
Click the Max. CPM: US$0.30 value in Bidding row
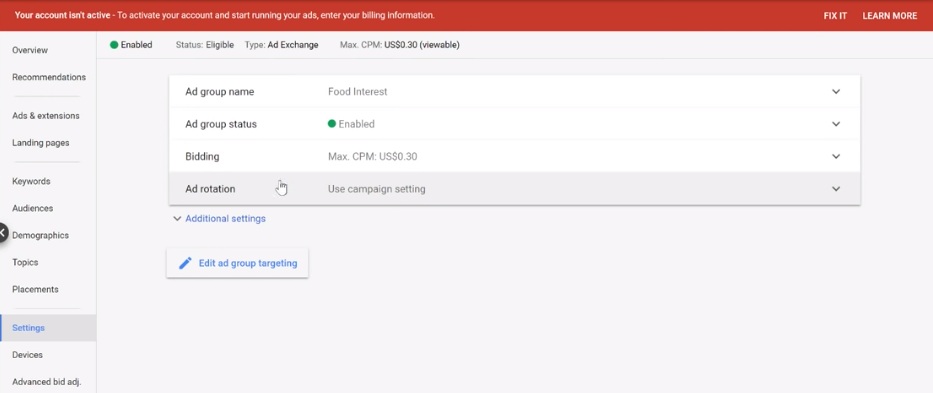(x=372, y=157)
